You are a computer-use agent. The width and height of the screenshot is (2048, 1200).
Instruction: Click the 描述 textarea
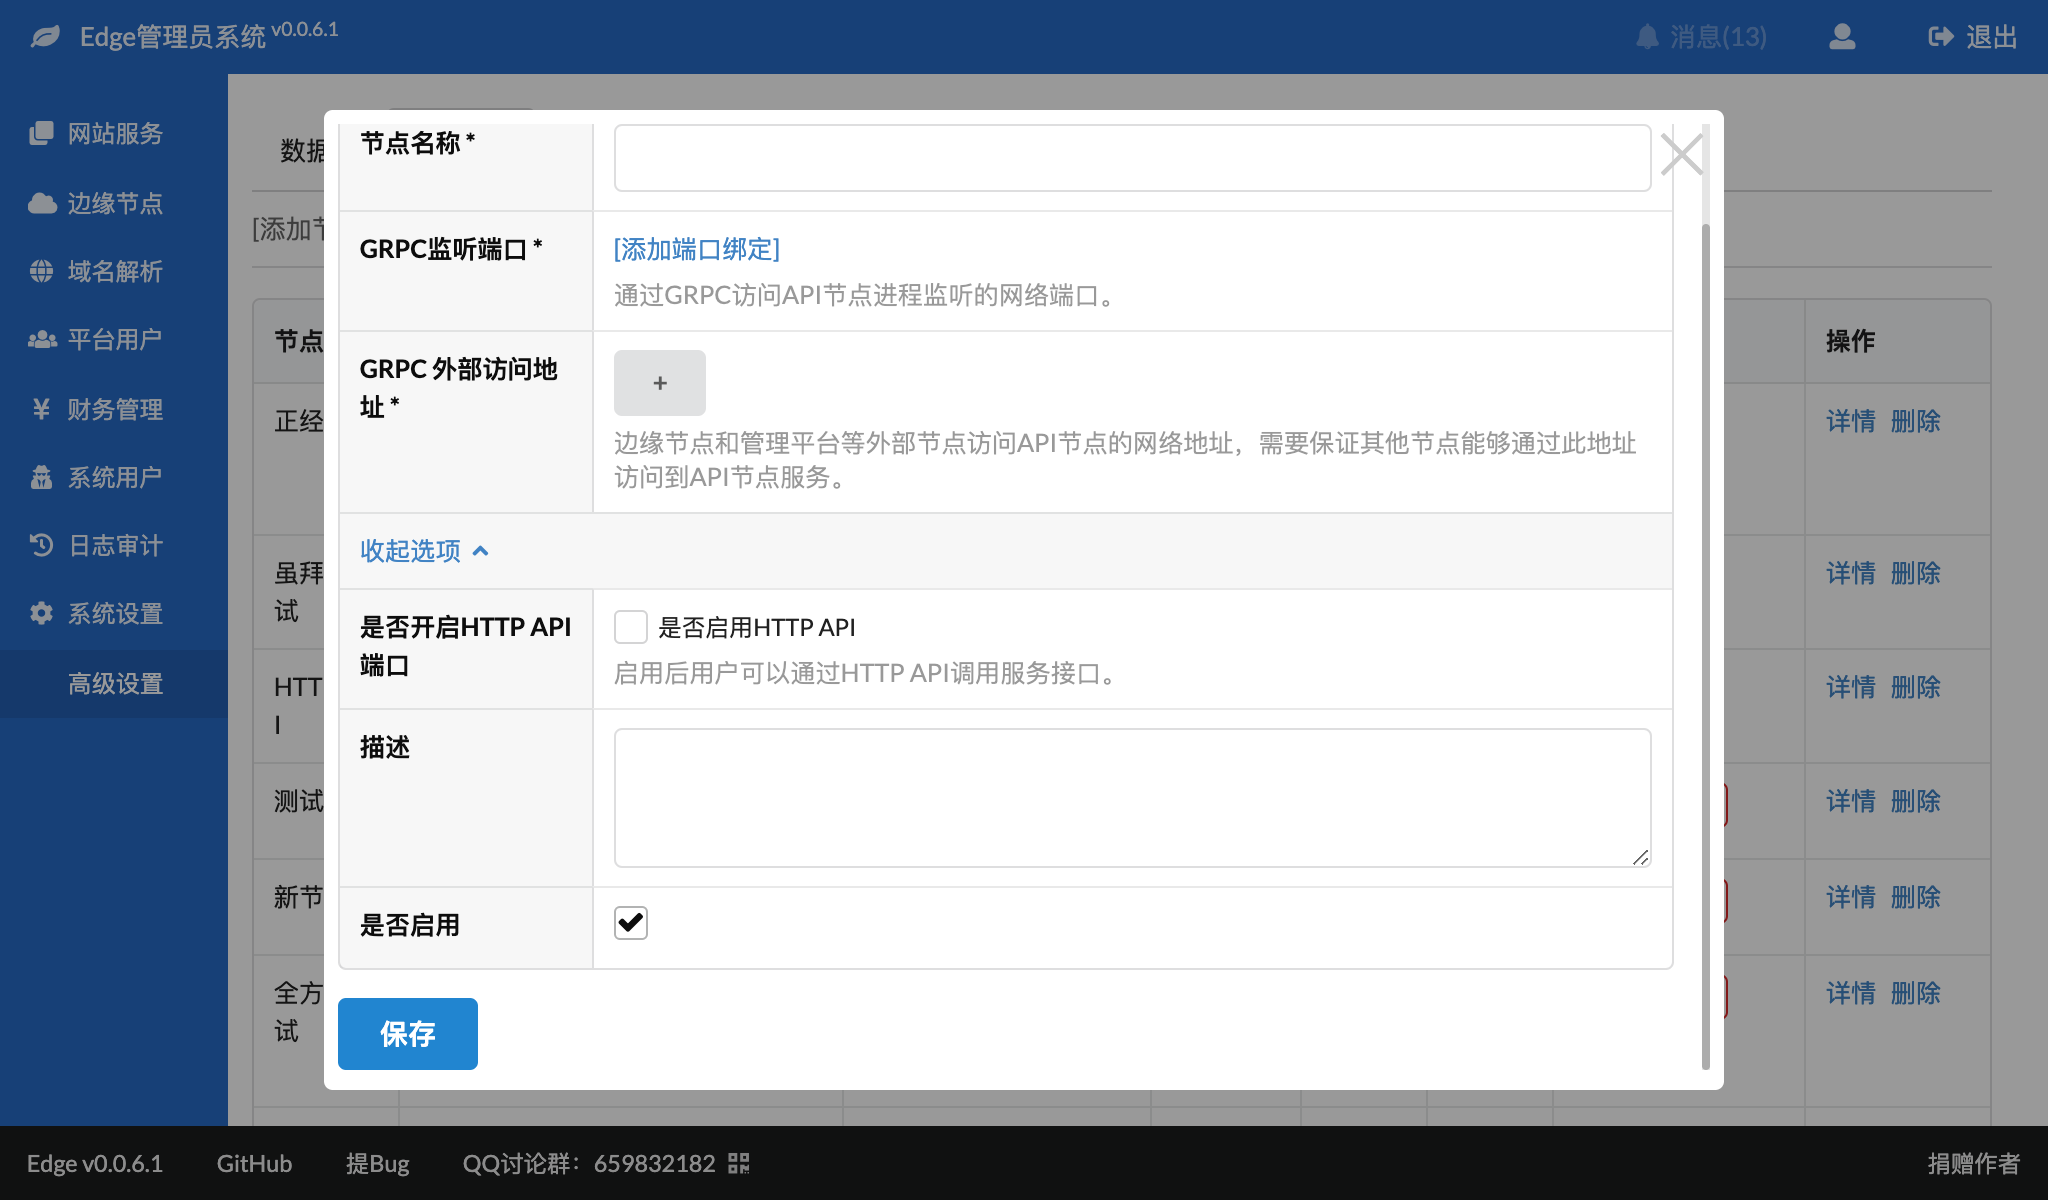pos(1132,798)
